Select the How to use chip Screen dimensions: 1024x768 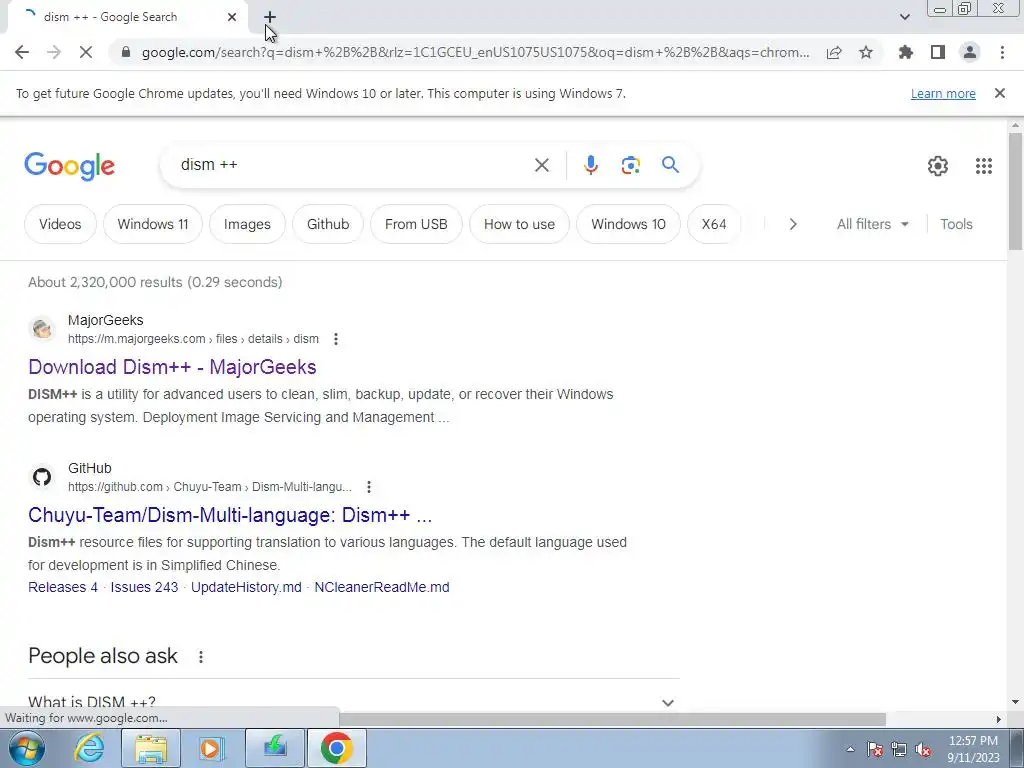pos(519,224)
